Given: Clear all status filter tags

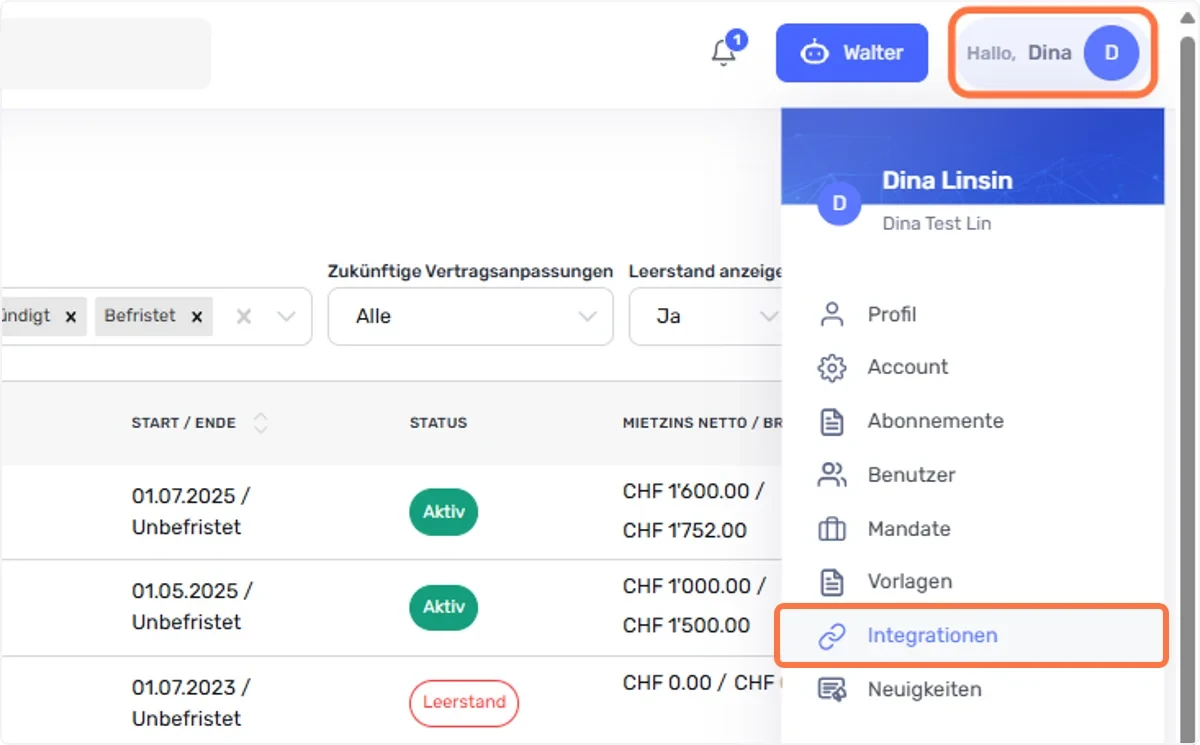Looking at the screenshot, I should (244, 316).
